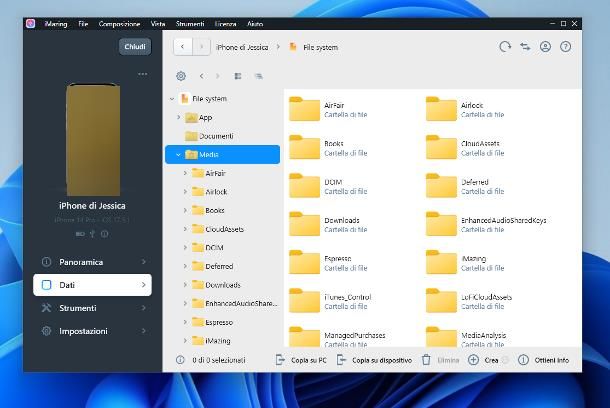Expand the CloudAssets tree node
The image size is (610, 408).
pos(185,229)
